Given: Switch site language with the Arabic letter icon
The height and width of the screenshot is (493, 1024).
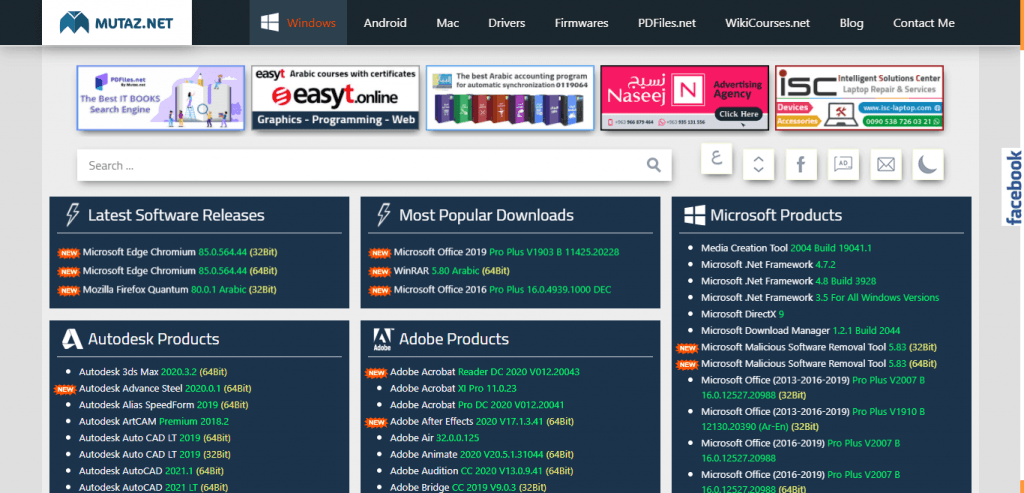Looking at the screenshot, I should click(x=716, y=159).
